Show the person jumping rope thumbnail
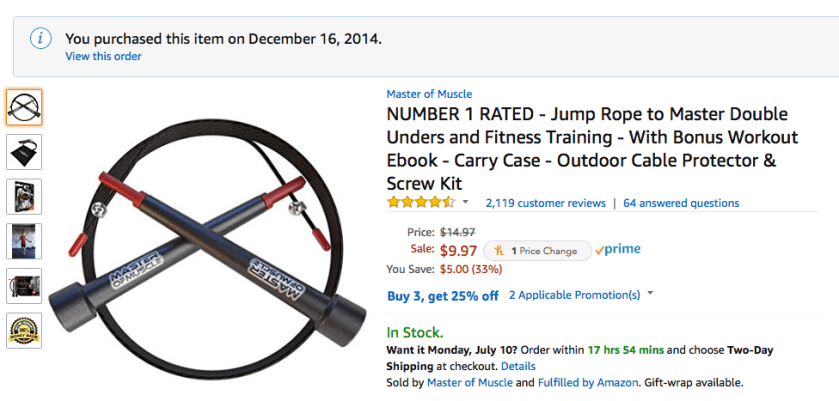839x401 pixels. pyautogui.click(x=24, y=241)
